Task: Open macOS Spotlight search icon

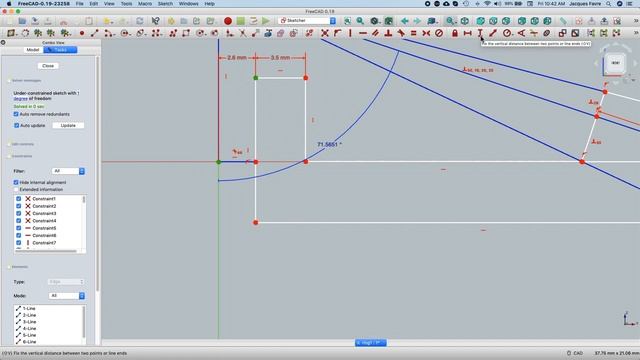Action: 609,4
